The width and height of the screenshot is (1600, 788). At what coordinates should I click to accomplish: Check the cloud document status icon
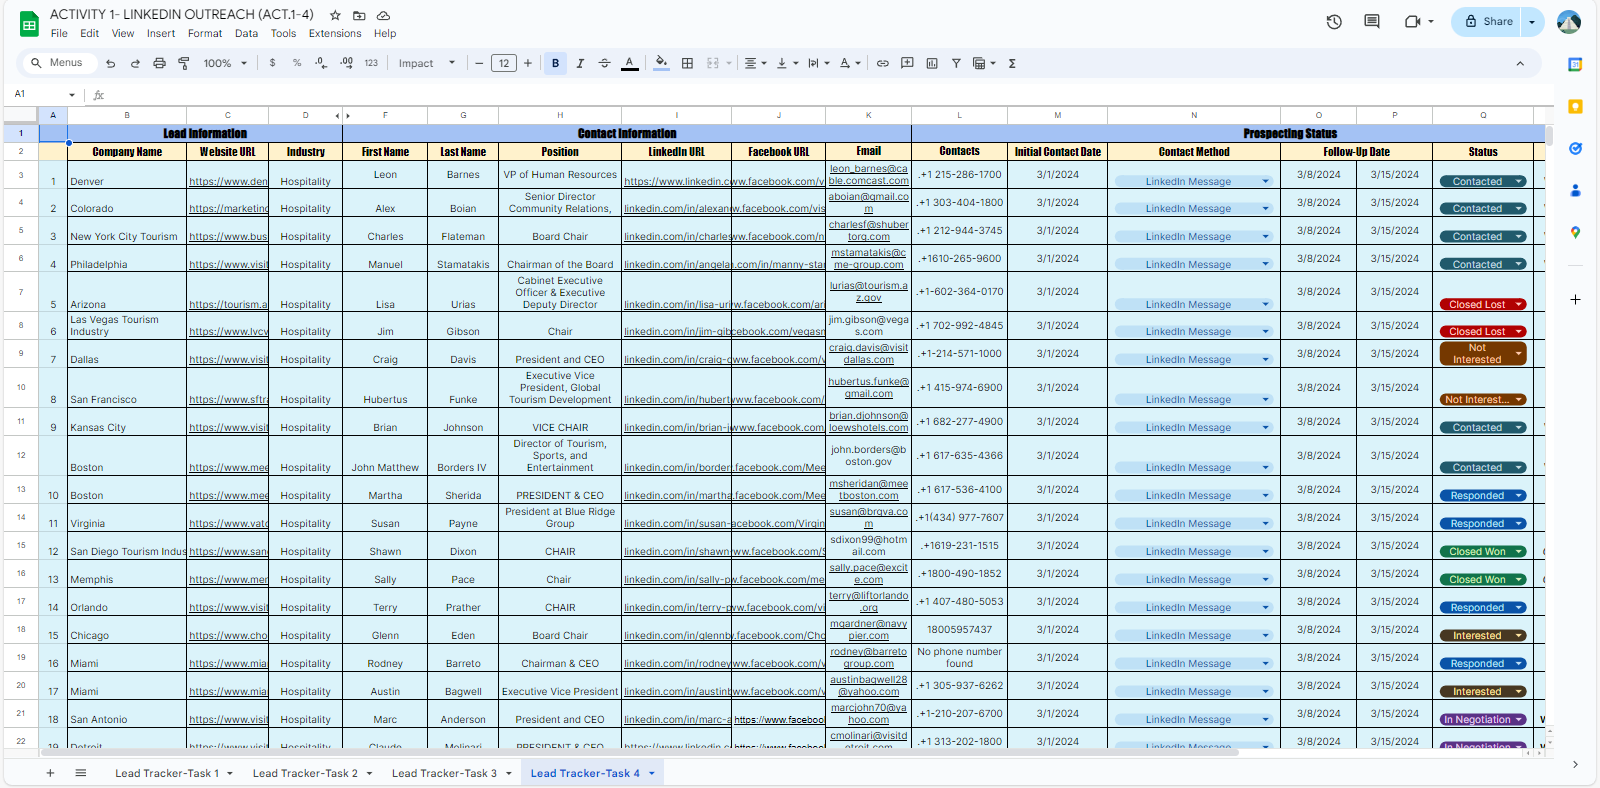click(x=383, y=15)
